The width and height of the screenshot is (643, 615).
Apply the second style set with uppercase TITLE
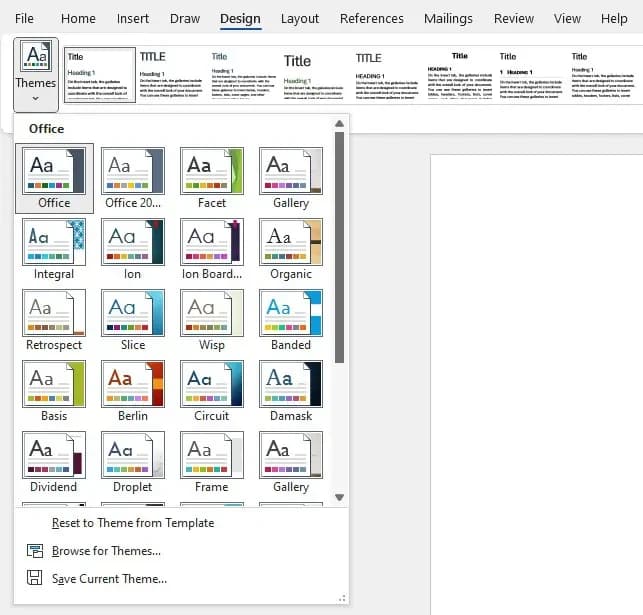coord(171,75)
